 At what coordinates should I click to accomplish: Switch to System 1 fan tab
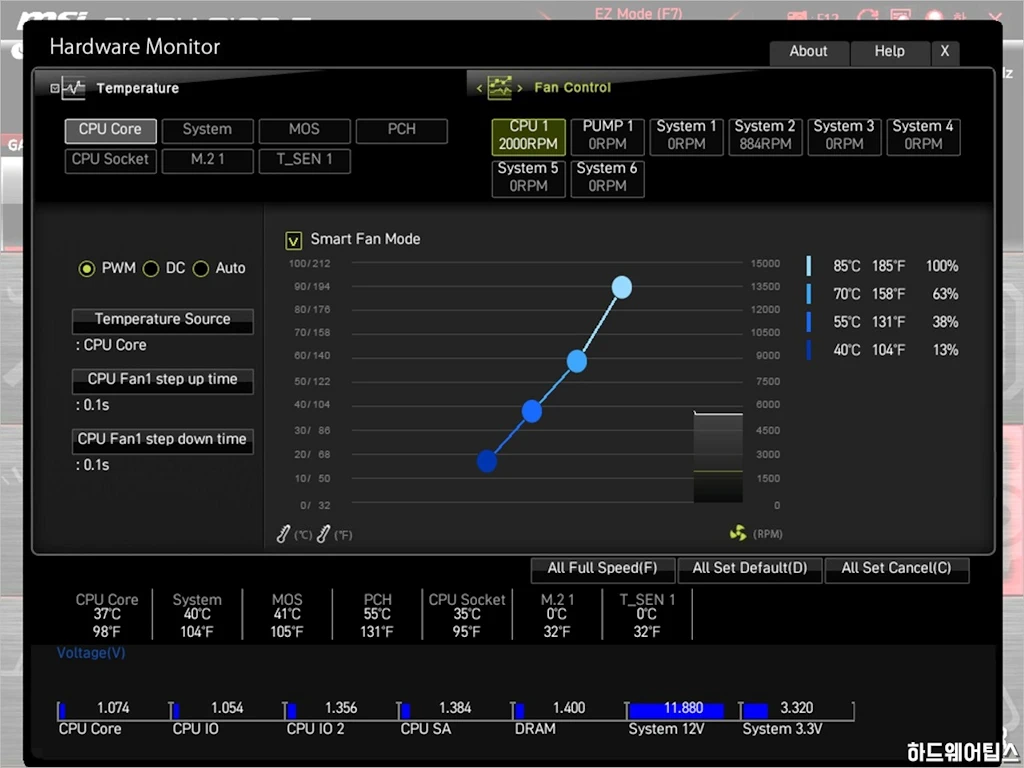[686, 136]
